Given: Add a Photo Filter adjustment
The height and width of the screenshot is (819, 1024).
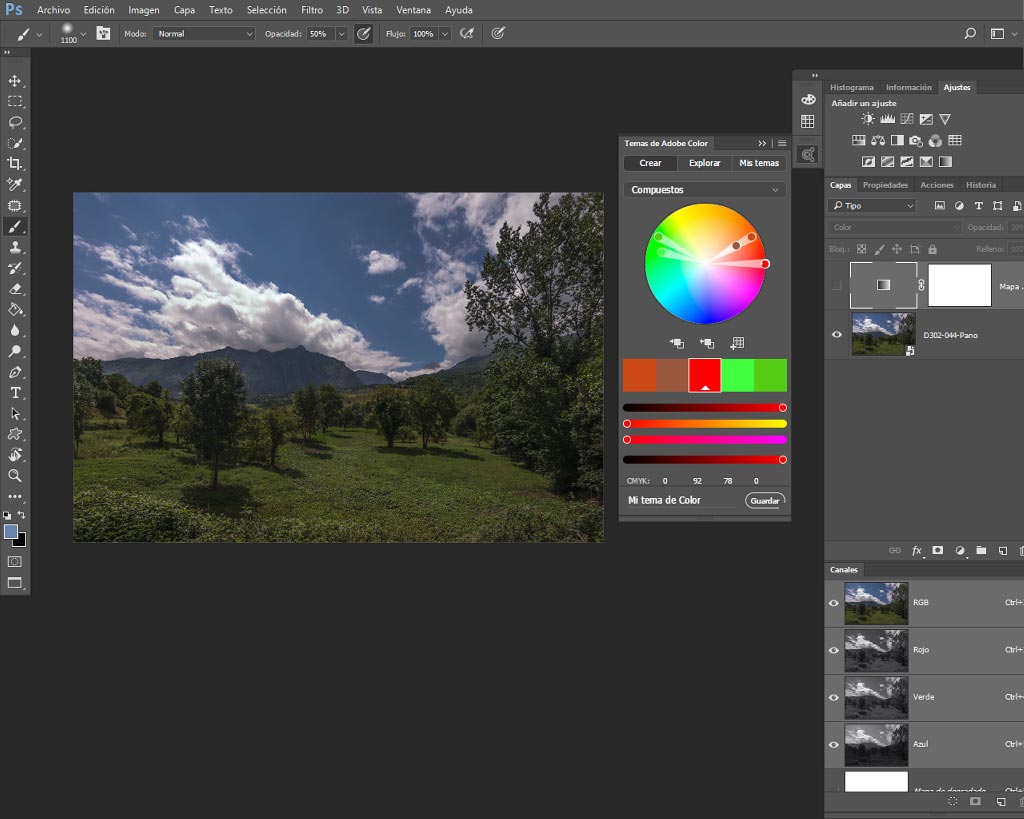Looking at the screenshot, I should click(916, 140).
